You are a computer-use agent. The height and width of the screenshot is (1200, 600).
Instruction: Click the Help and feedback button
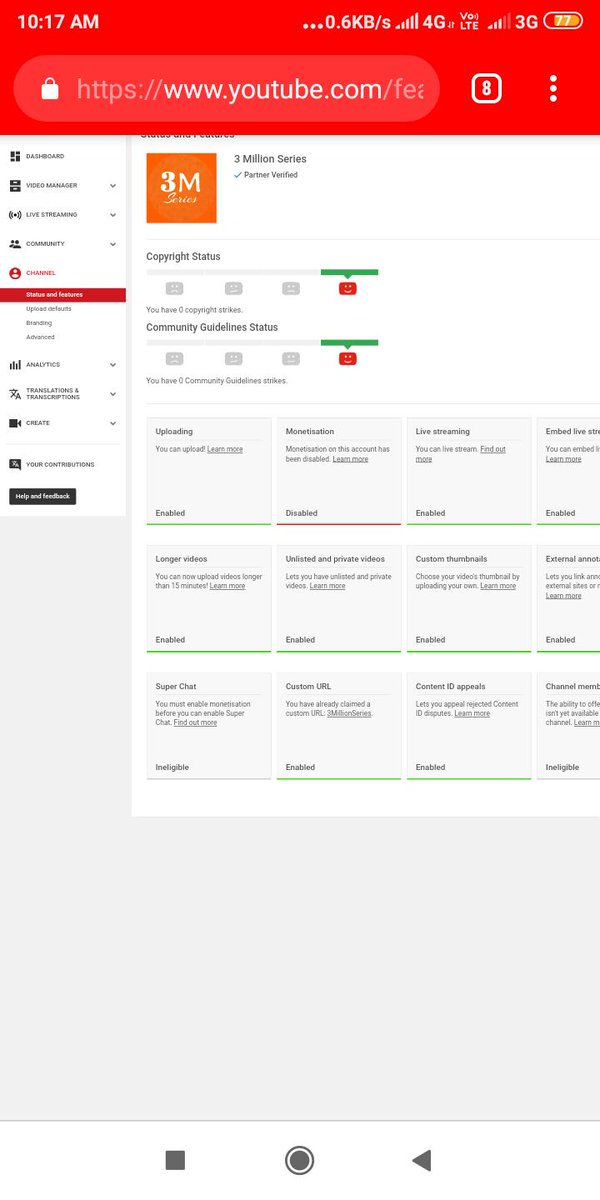pyautogui.click(x=42, y=496)
